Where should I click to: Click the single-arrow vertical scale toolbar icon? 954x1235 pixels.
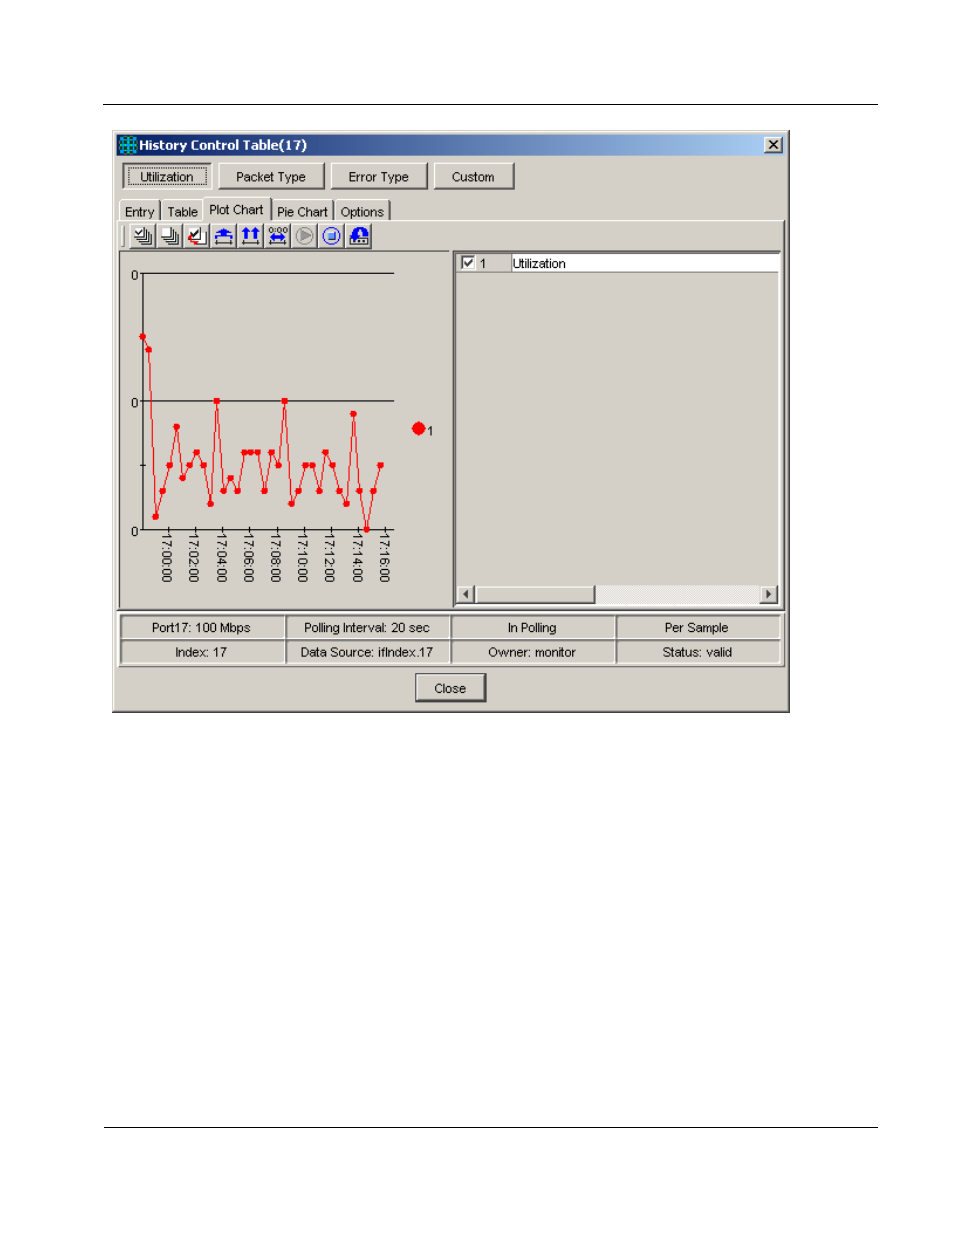click(x=224, y=236)
